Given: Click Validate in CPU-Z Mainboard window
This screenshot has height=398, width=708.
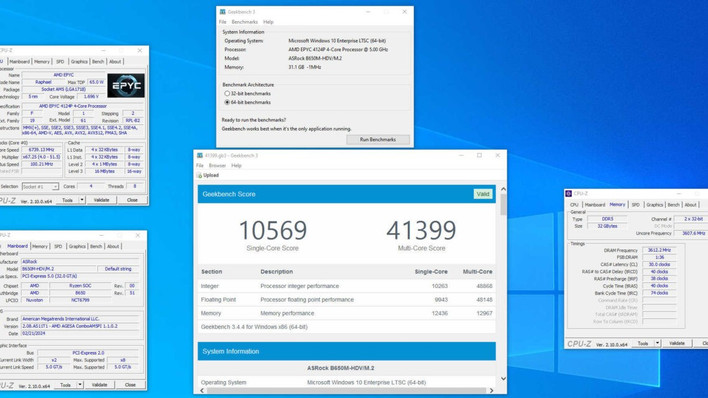Looking at the screenshot, I should (100, 385).
